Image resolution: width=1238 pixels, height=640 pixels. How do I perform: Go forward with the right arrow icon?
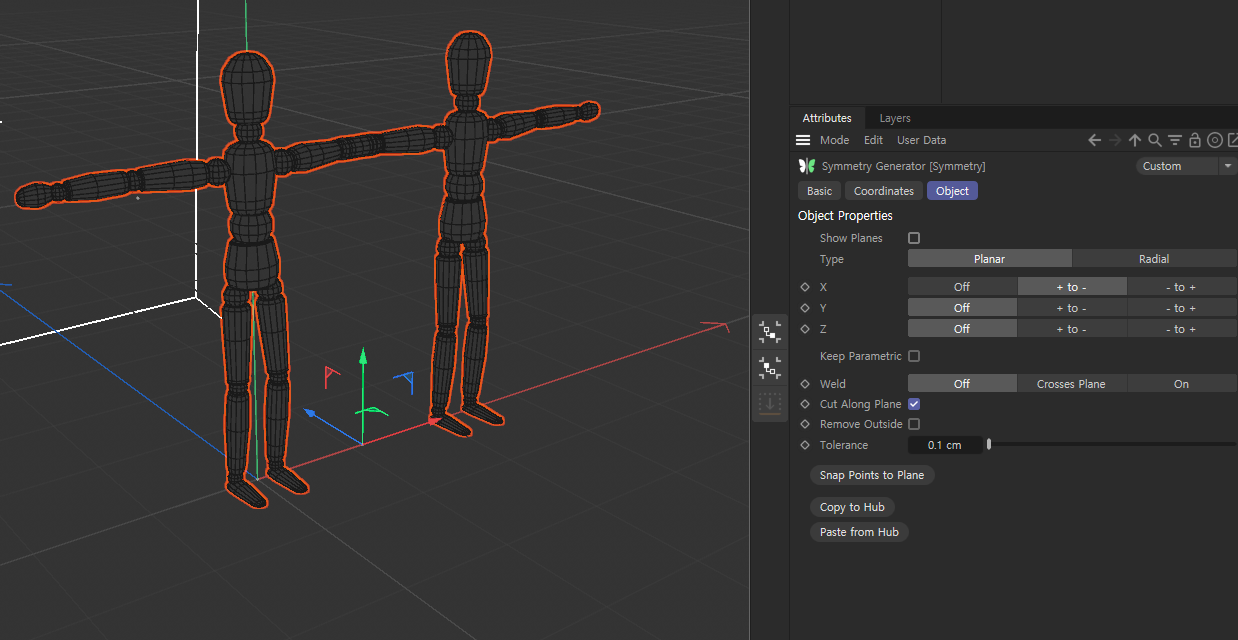pyautogui.click(x=1115, y=140)
